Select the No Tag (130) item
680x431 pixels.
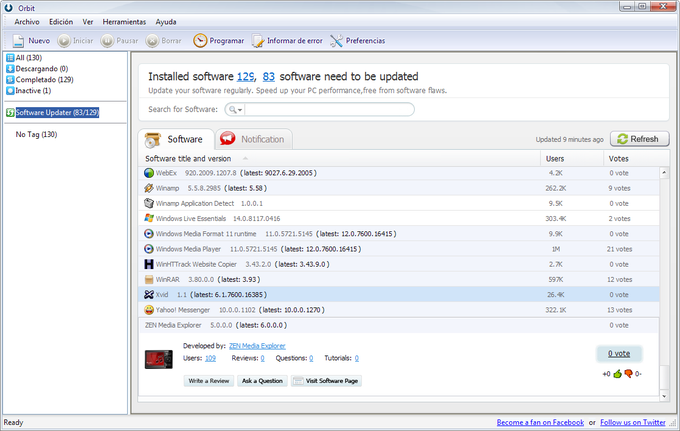(x=36, y=134)
